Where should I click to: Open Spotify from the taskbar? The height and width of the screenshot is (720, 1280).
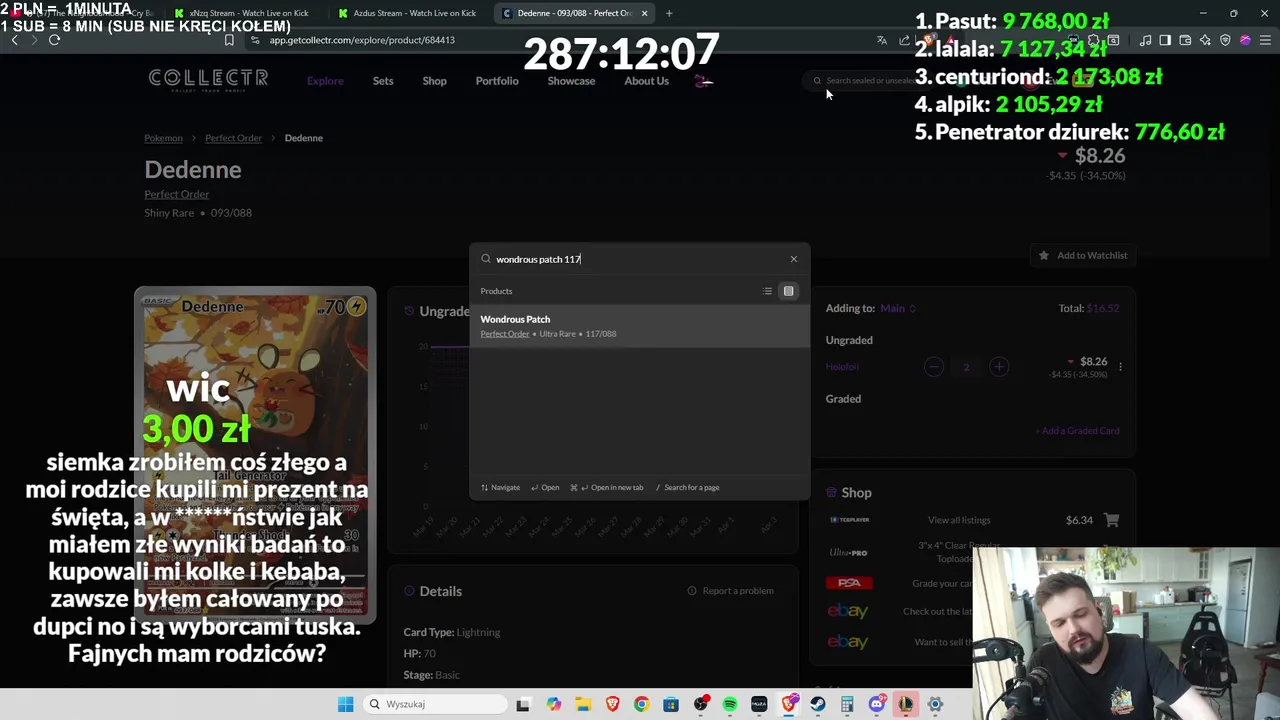click(x=730, y=704)
